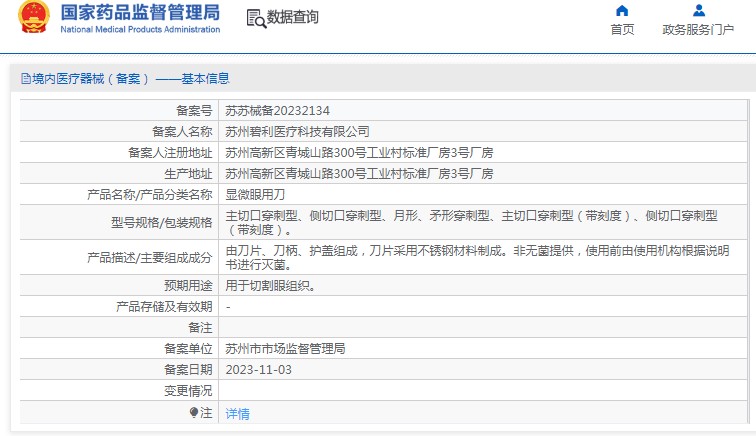Go to 首页 home page text

(x=622, y=30)
